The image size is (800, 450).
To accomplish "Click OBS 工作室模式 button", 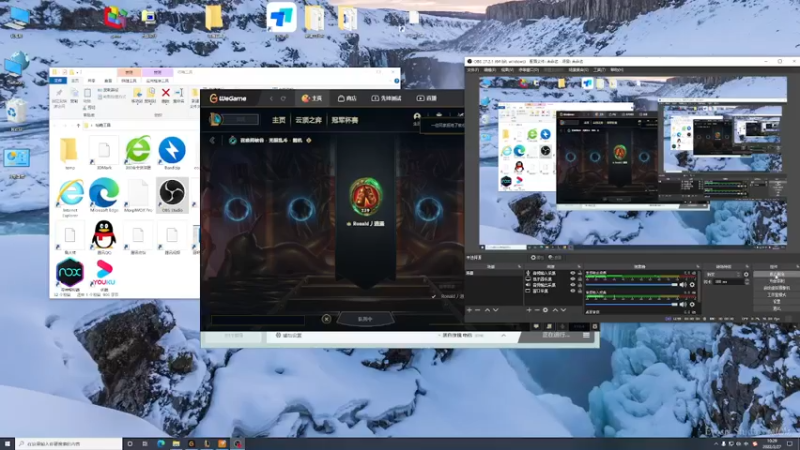I will click(777, 295).
